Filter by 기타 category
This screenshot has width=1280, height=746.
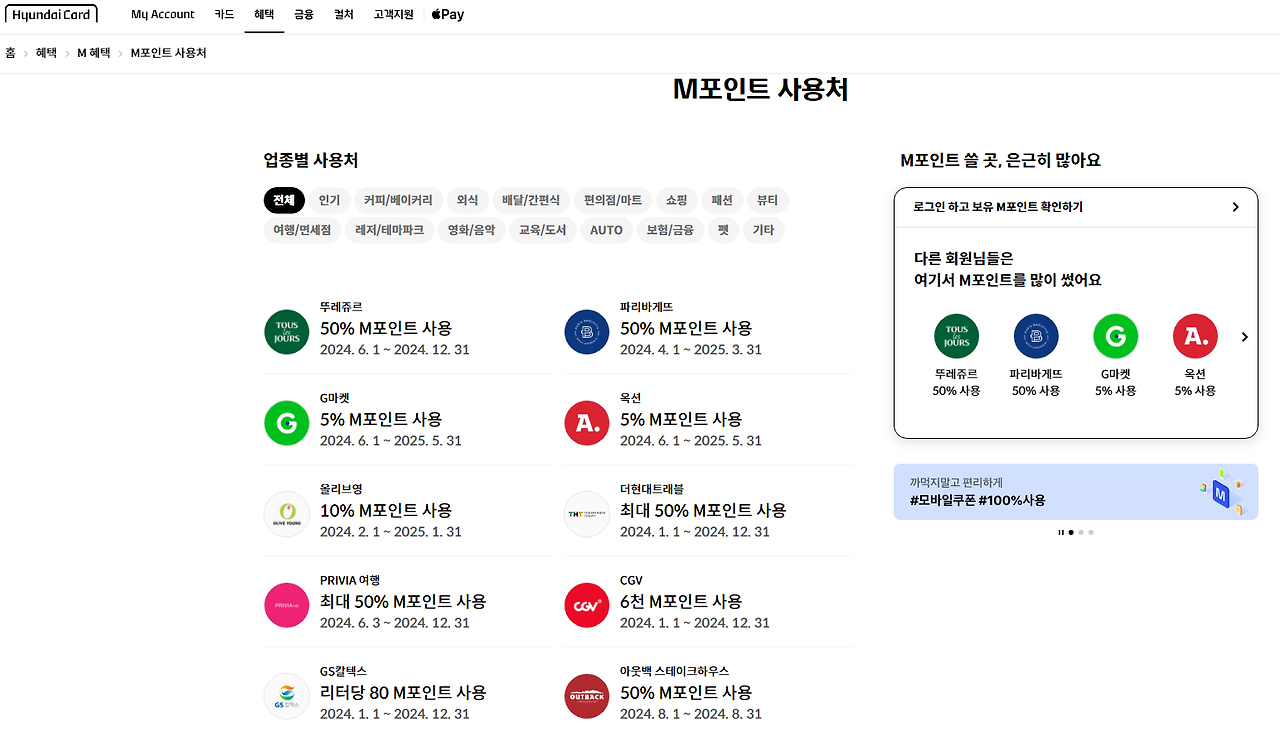(763, 230)
